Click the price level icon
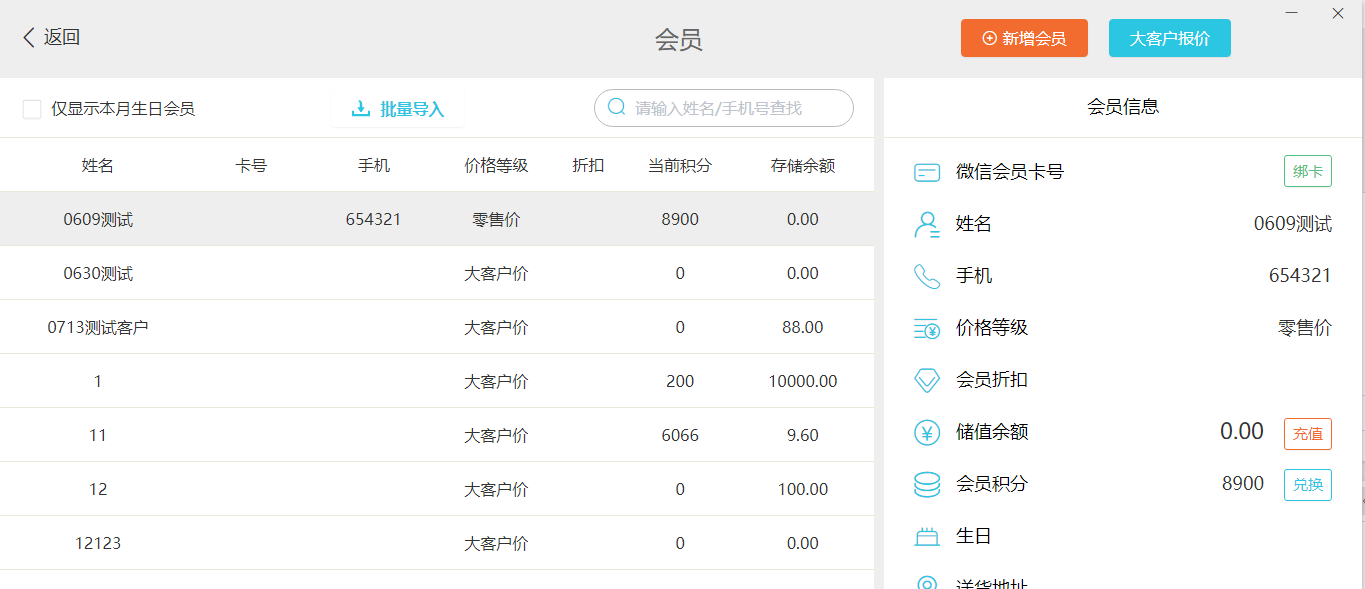The image size is (1365, 589). pos(927,329)
